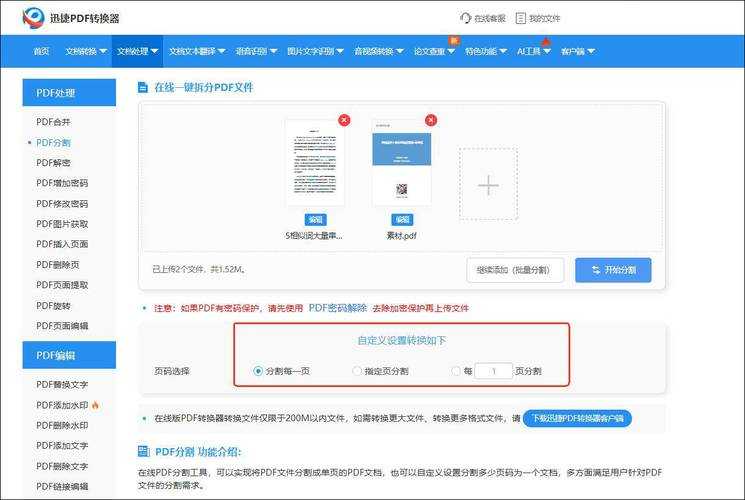
Task: Open PDF页面提取 in sidebar
Action: pos(62,285)
